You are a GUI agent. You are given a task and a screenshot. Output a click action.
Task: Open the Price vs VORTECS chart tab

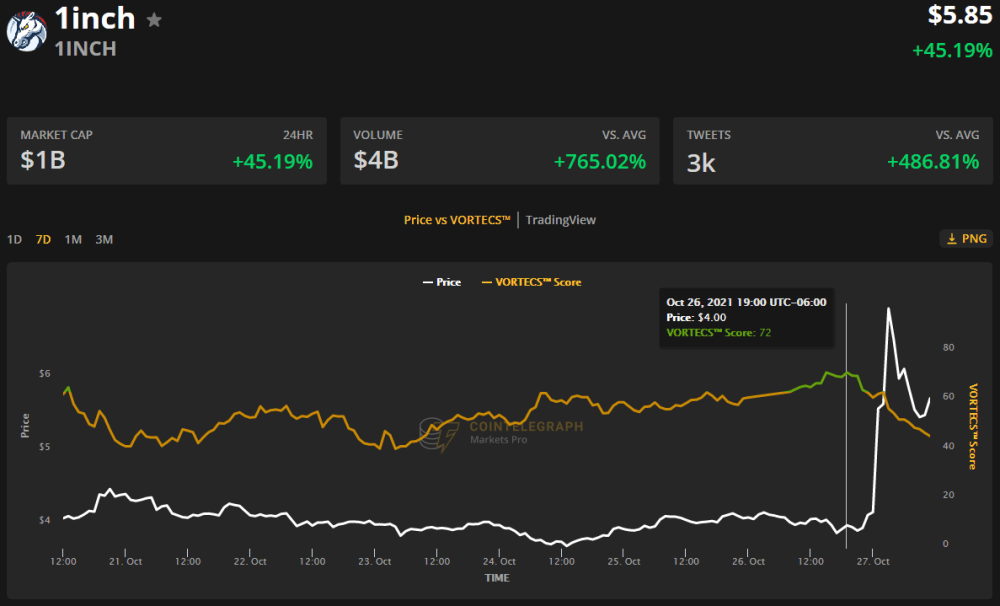click(x=457, y=220)
